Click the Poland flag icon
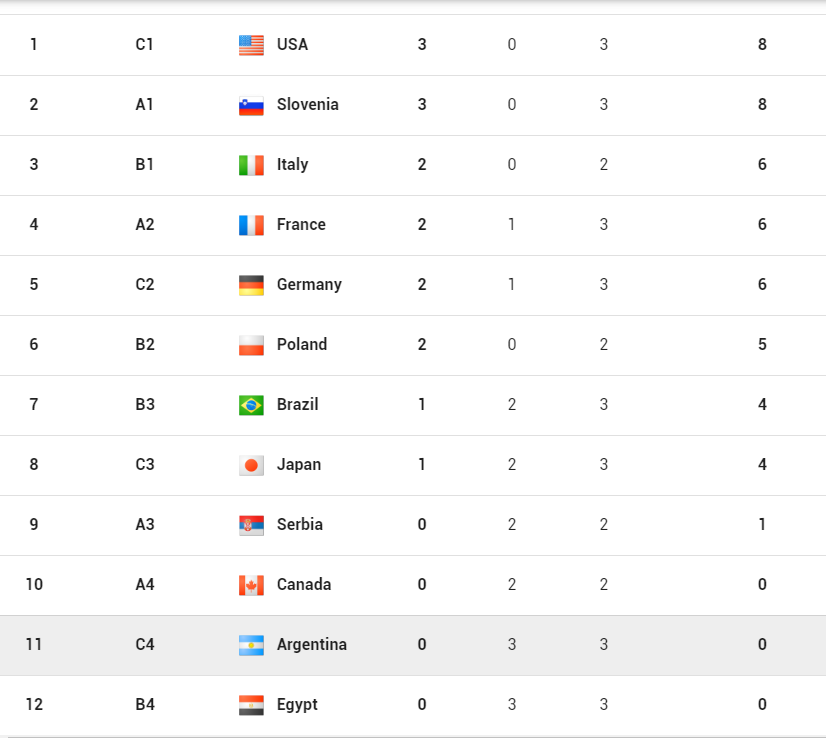This screenshot has height=738, width=826. click(x=251, y=345)
